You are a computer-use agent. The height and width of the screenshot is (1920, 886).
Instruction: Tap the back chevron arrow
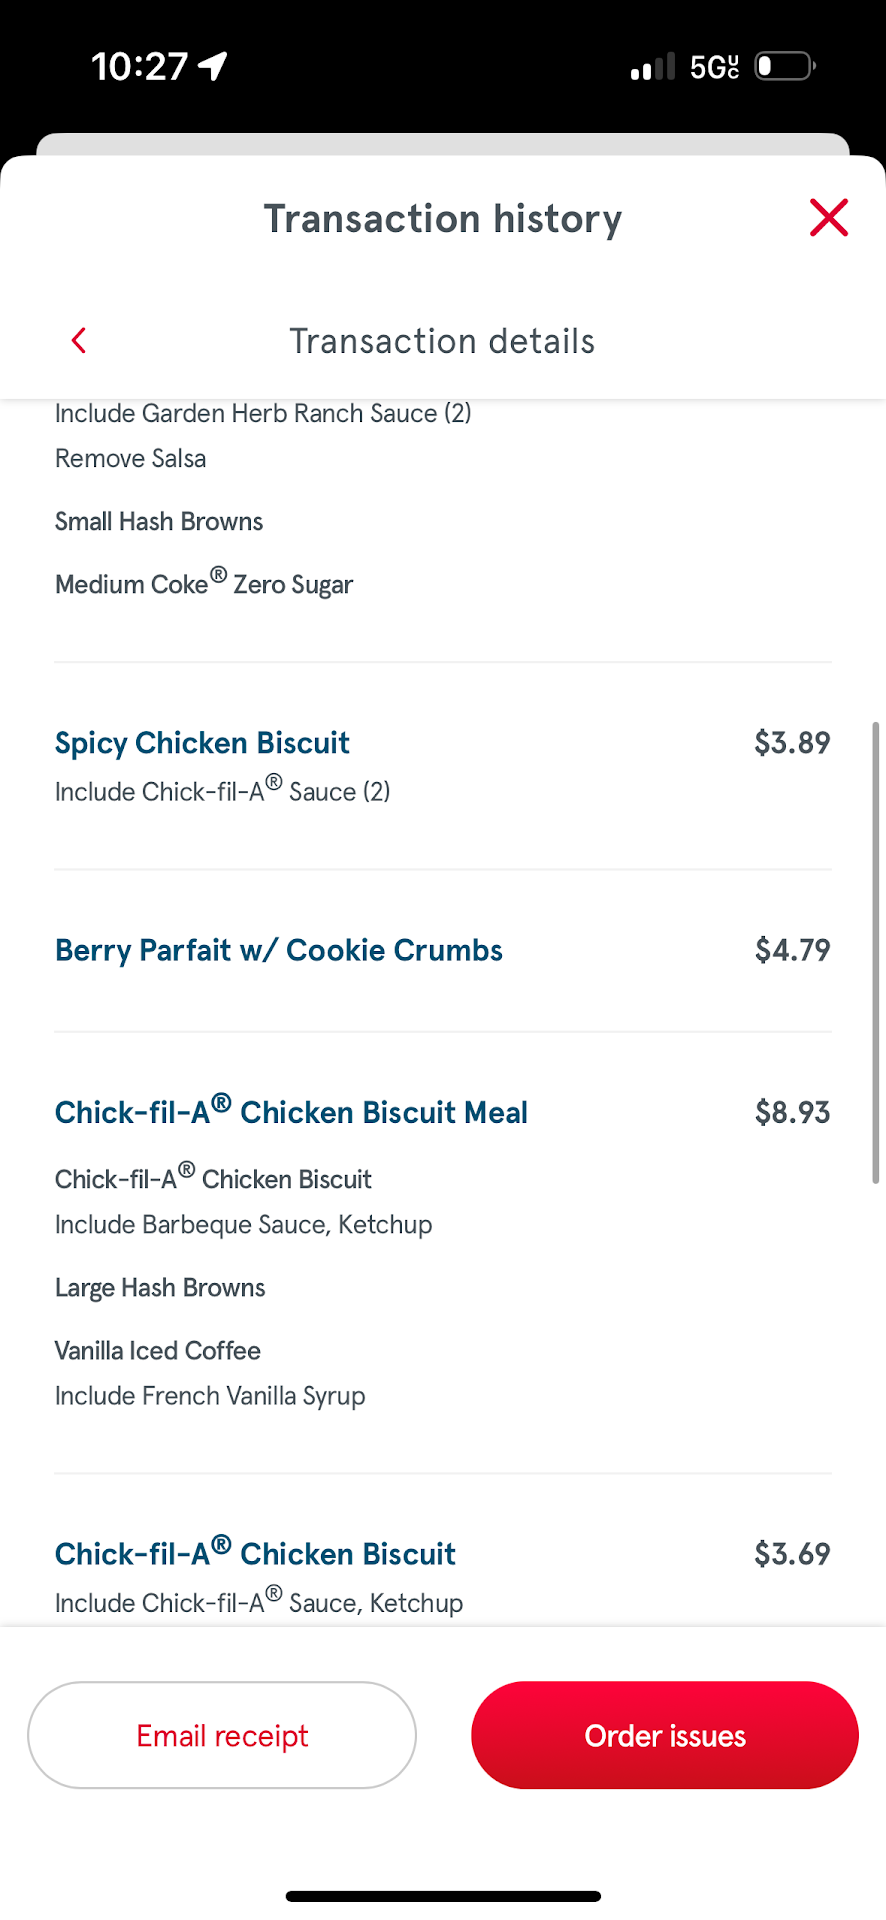click(80, 341)
